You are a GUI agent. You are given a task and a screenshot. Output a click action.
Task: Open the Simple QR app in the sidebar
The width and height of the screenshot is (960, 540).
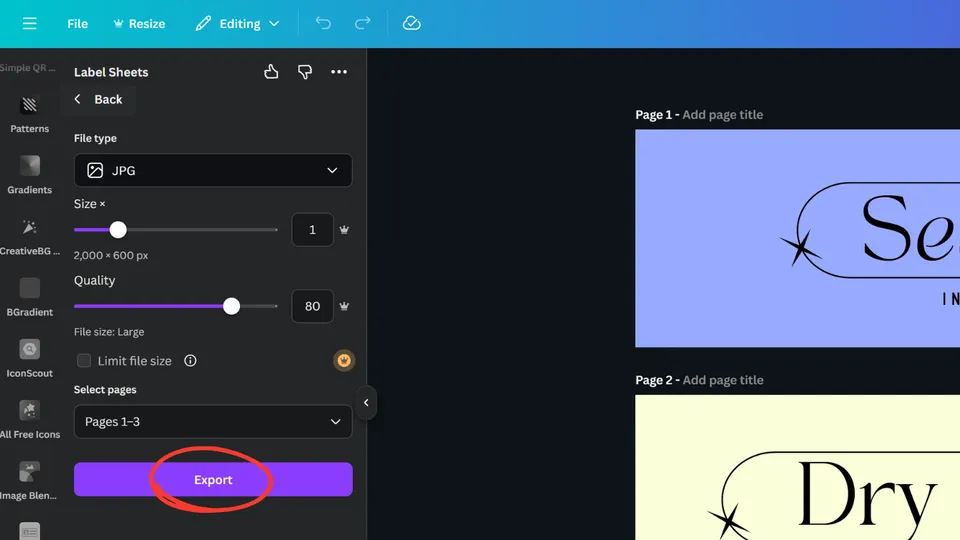(28, 67)
